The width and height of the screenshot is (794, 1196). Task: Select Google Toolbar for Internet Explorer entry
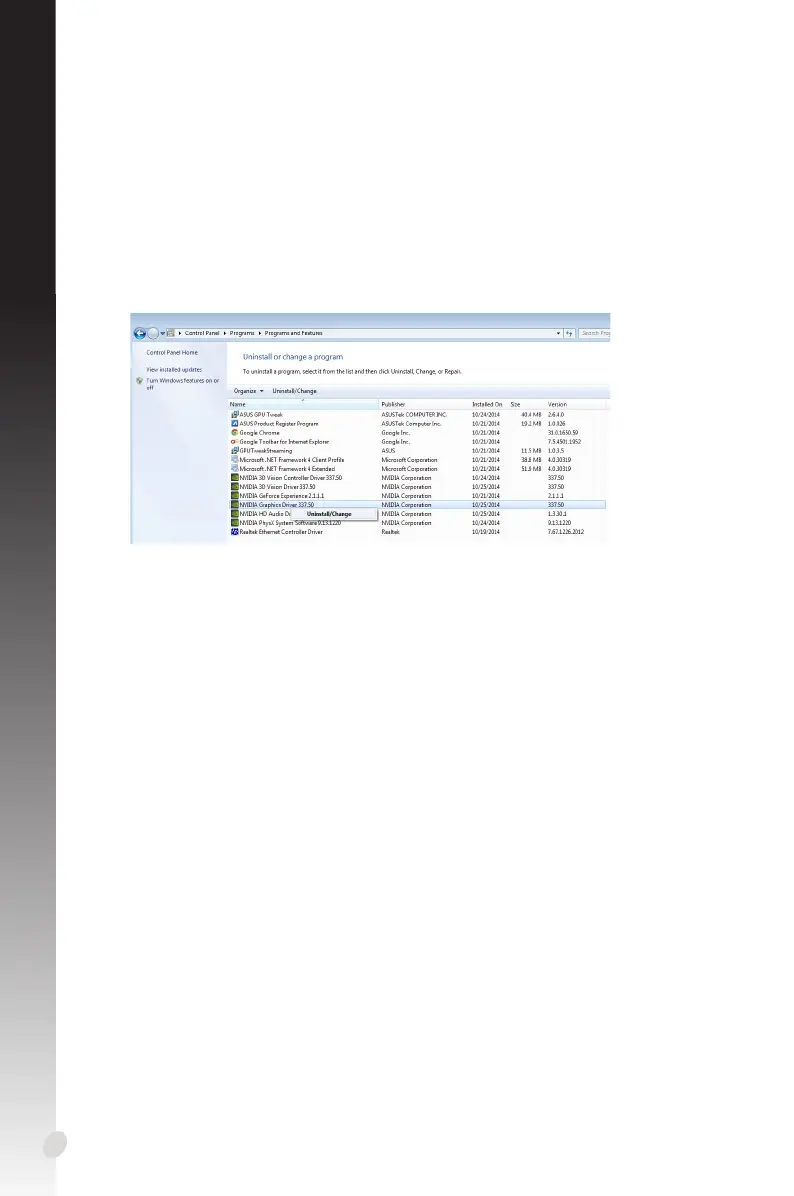coord(284,442)
